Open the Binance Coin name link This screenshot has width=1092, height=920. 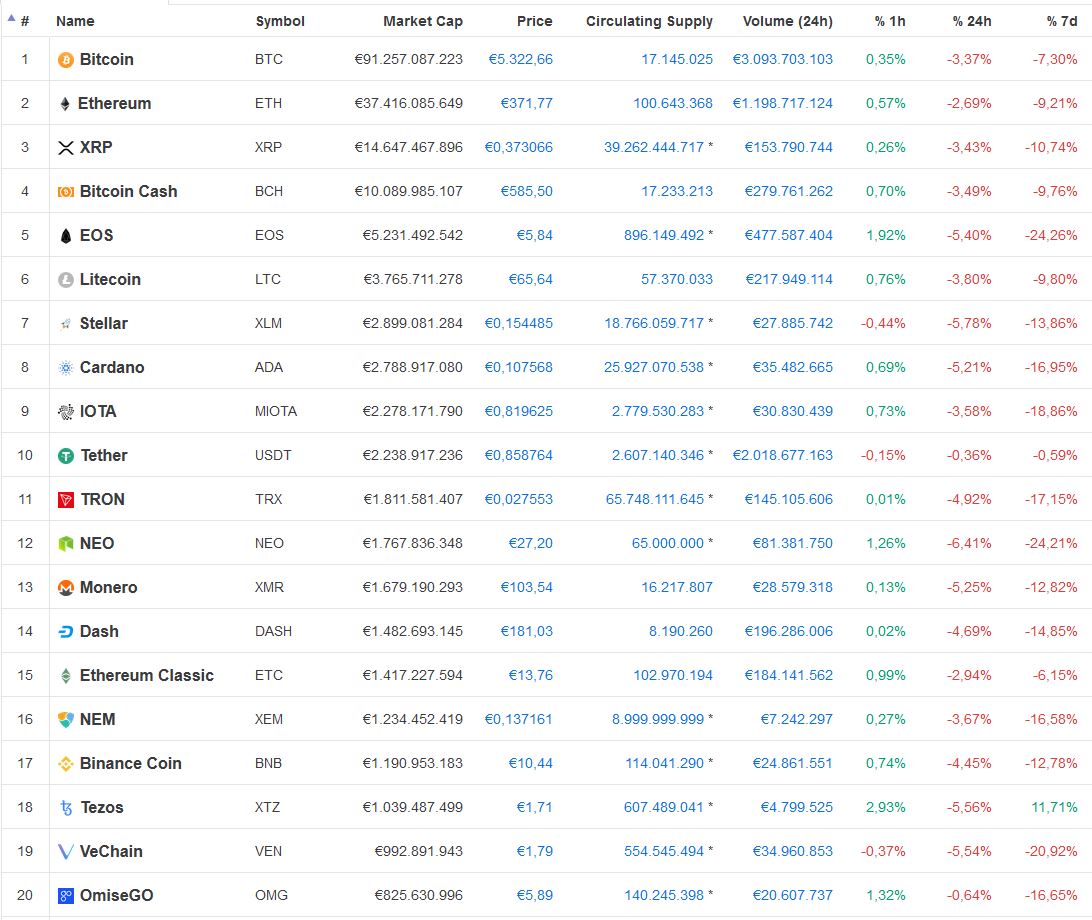(x=130, y=763)
